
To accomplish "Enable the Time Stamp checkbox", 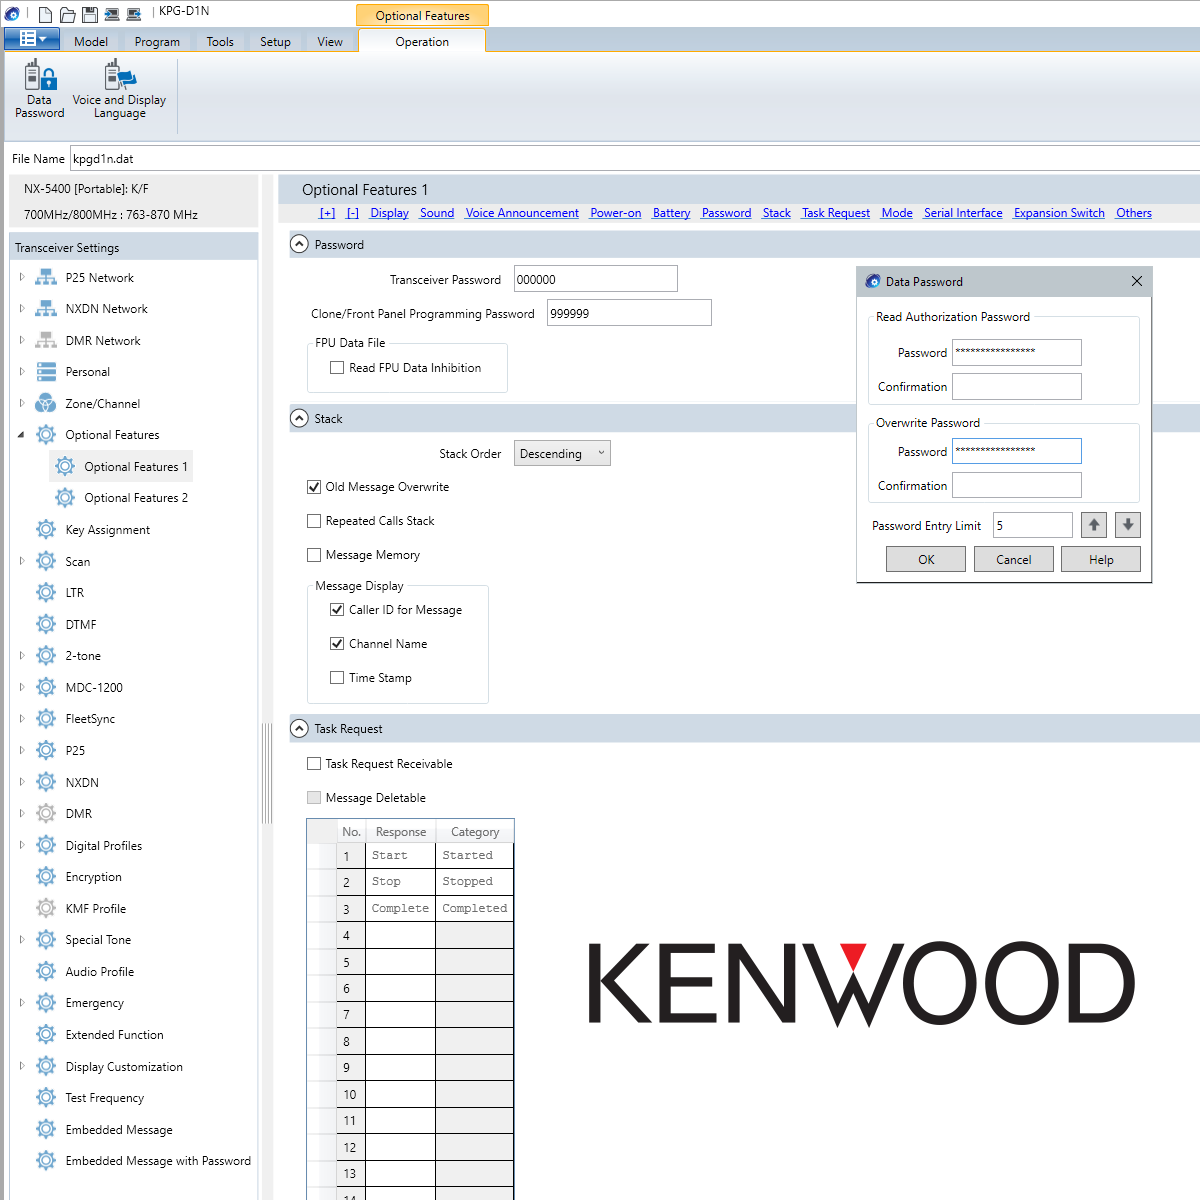I will [337, 678].
